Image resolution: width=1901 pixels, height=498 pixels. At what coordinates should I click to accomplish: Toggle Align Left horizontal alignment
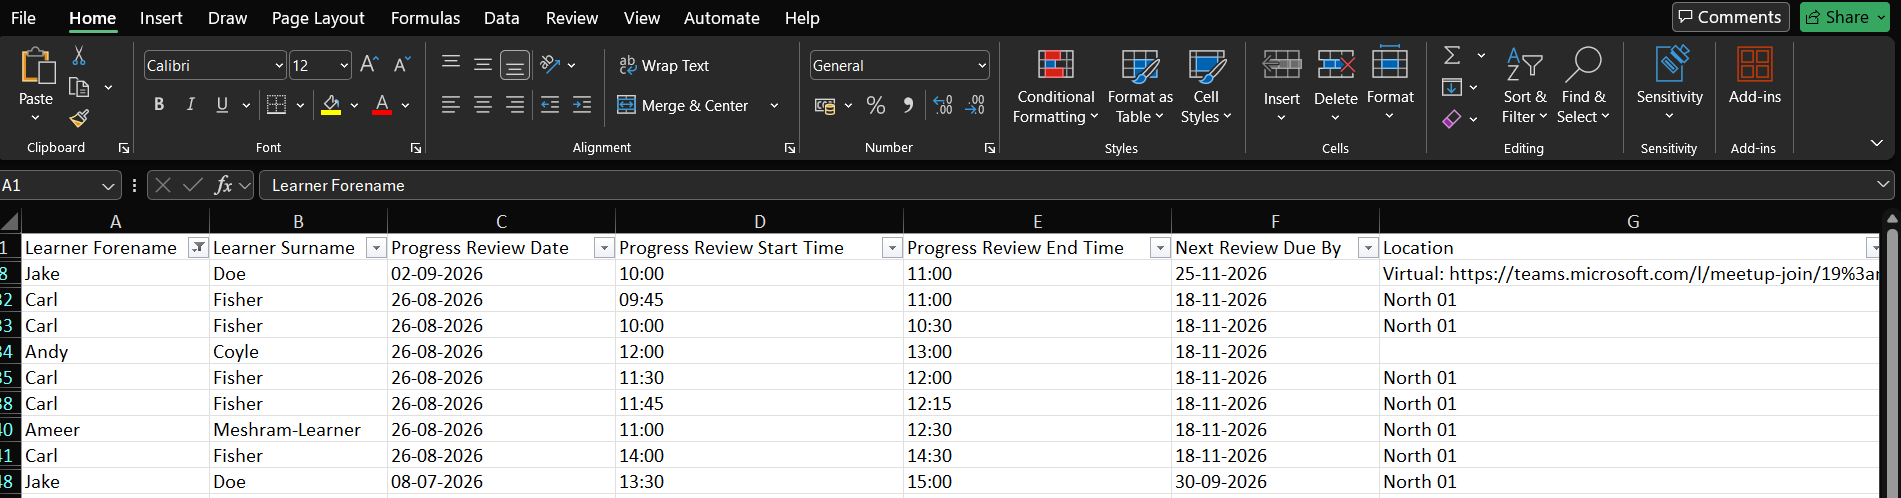[451, 105]
